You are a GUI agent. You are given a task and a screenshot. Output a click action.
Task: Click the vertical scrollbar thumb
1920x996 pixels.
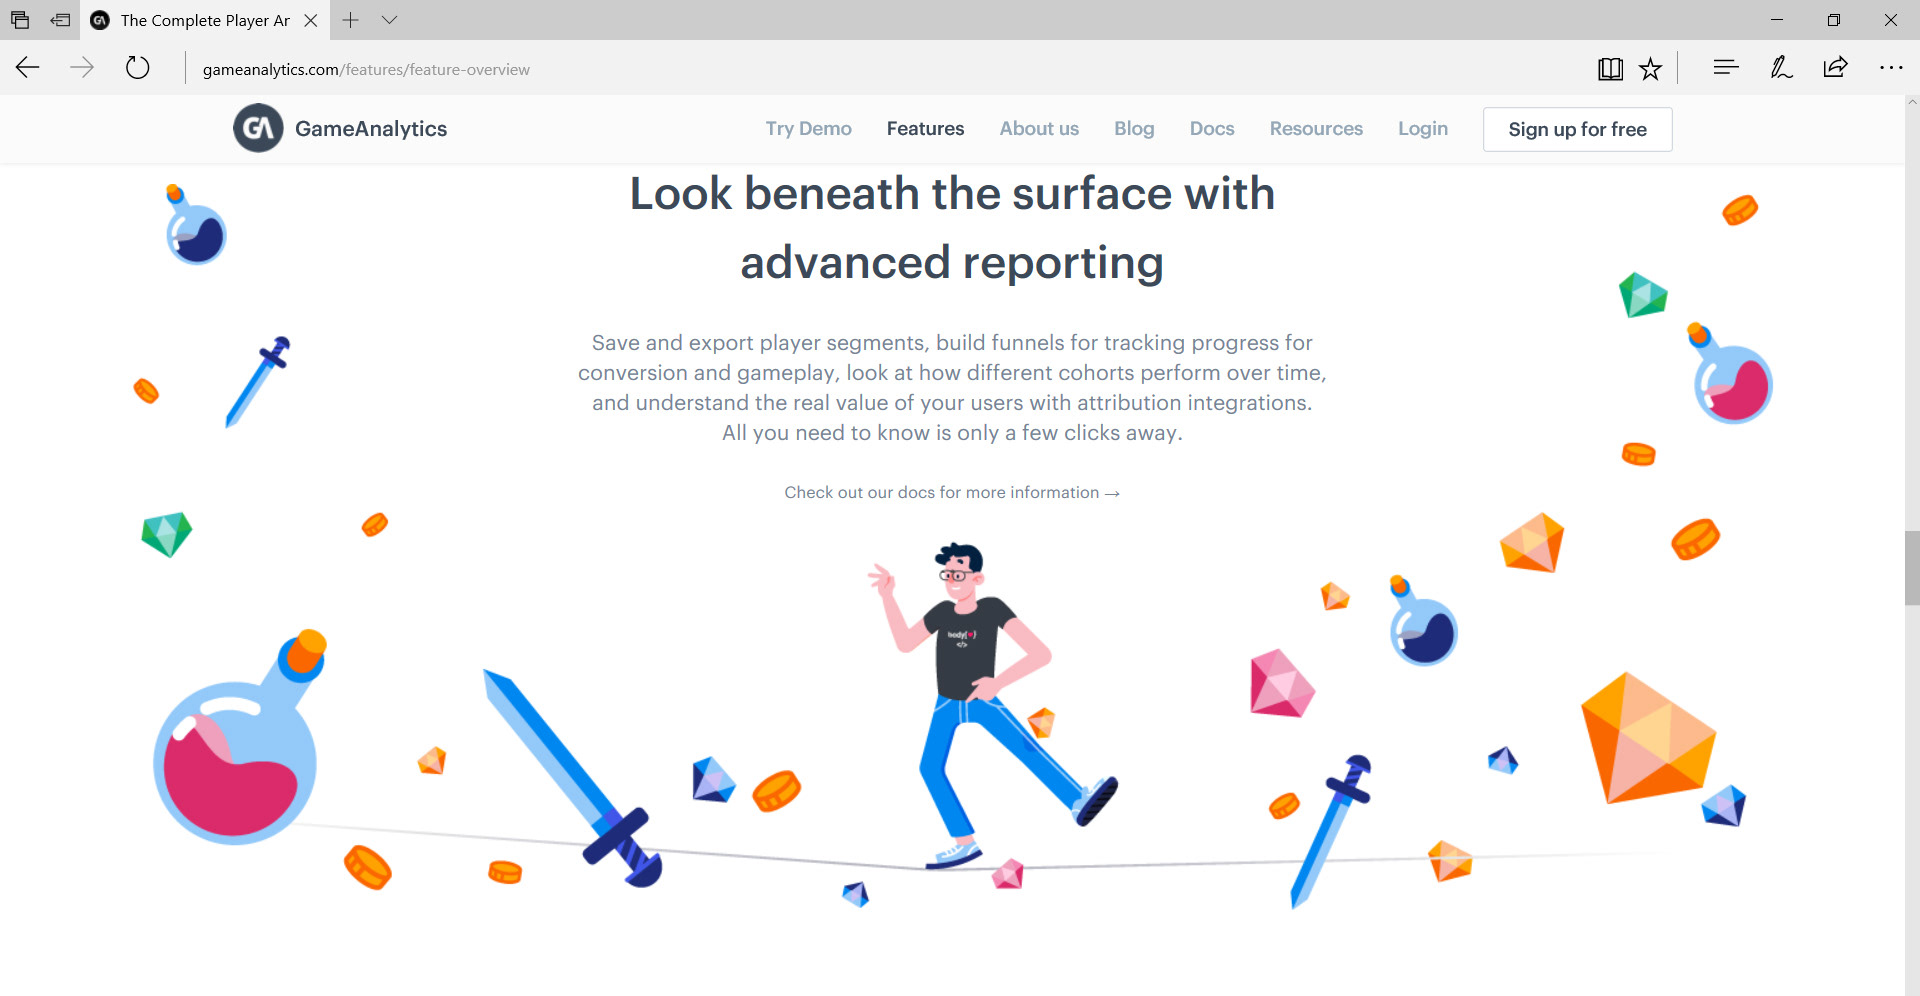(1912, 568)
